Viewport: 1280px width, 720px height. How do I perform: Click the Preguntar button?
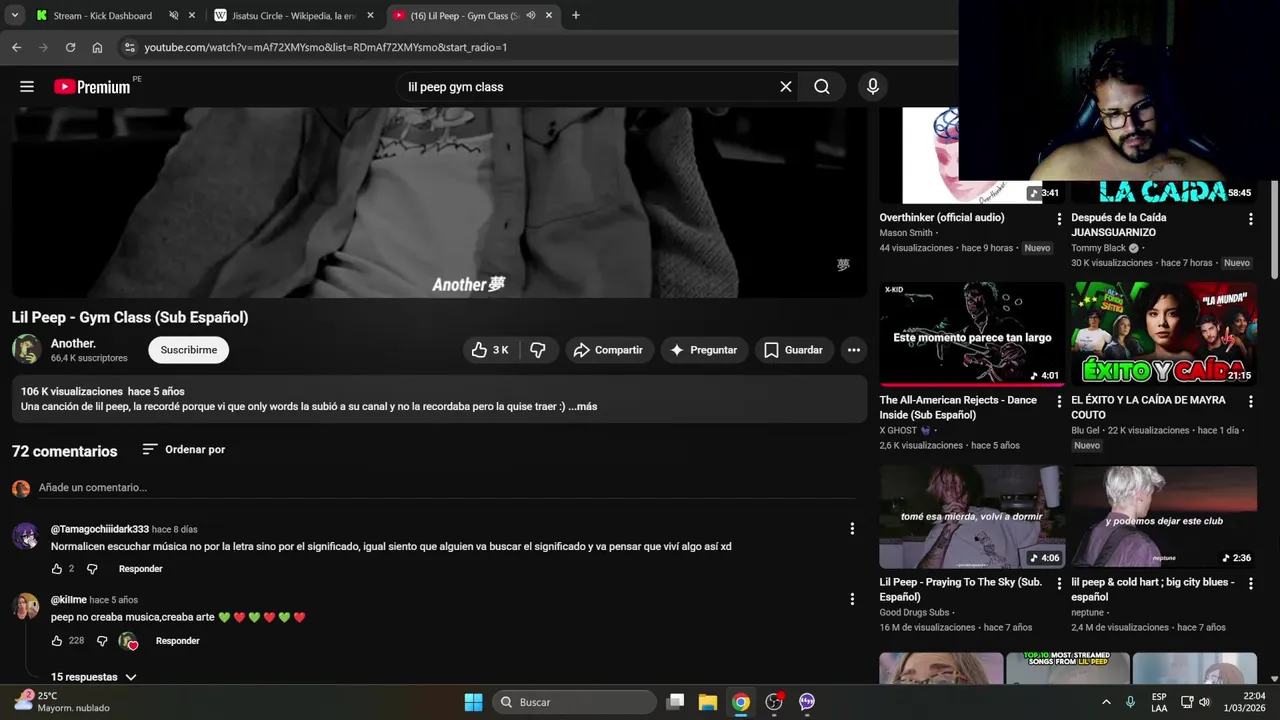pos(704,350)
